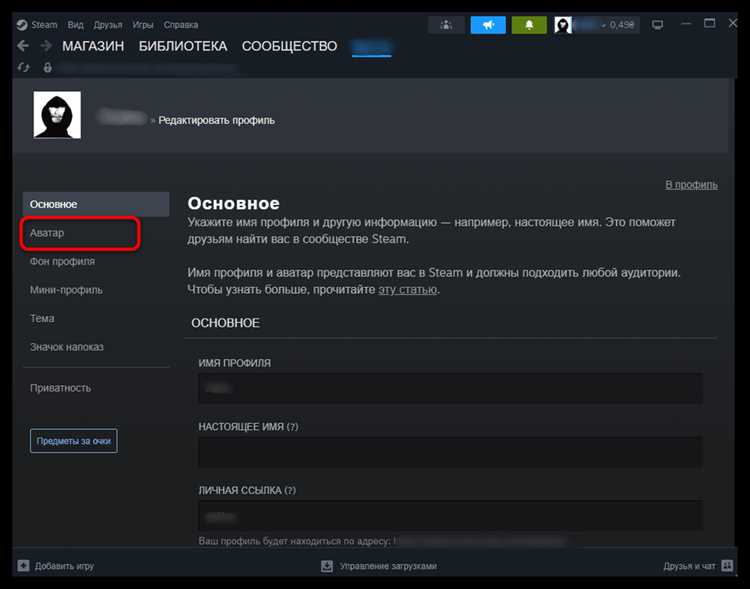Open the Друзья menu
Screen dimensions: 750x589
click(x=108, y=25)
